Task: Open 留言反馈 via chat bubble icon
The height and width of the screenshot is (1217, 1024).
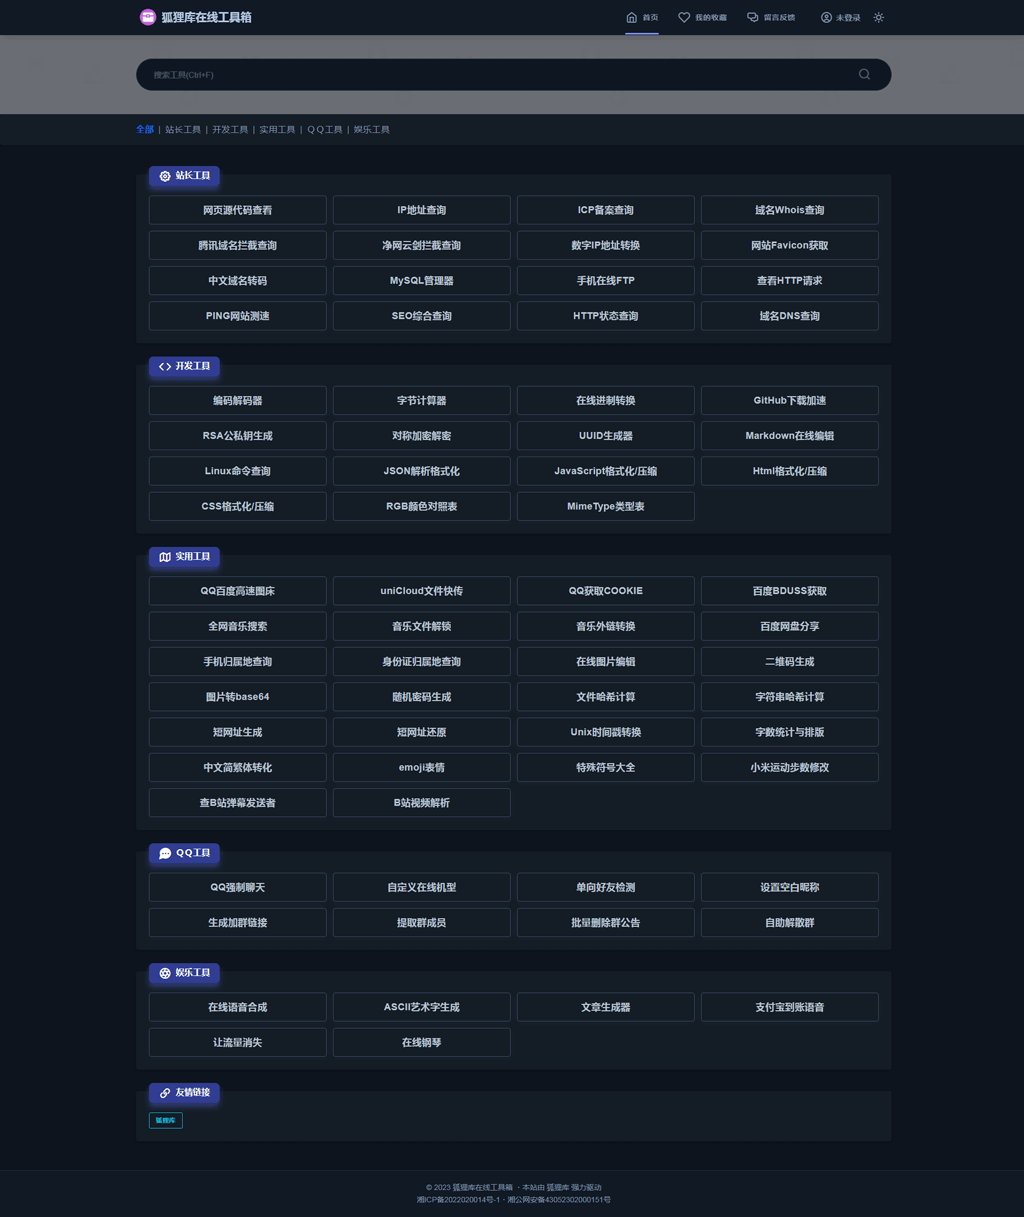Action: coord(753,17)
